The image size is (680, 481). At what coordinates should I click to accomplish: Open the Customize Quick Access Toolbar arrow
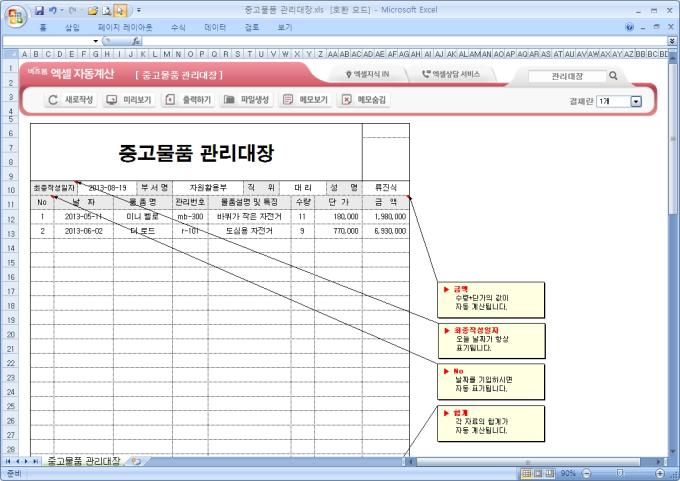click(139, 10)
